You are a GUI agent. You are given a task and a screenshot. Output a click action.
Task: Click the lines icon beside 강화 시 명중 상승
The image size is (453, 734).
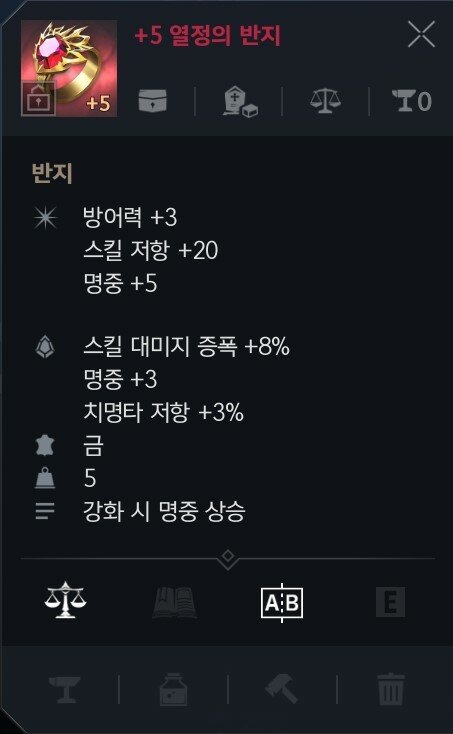click(45, 511)
